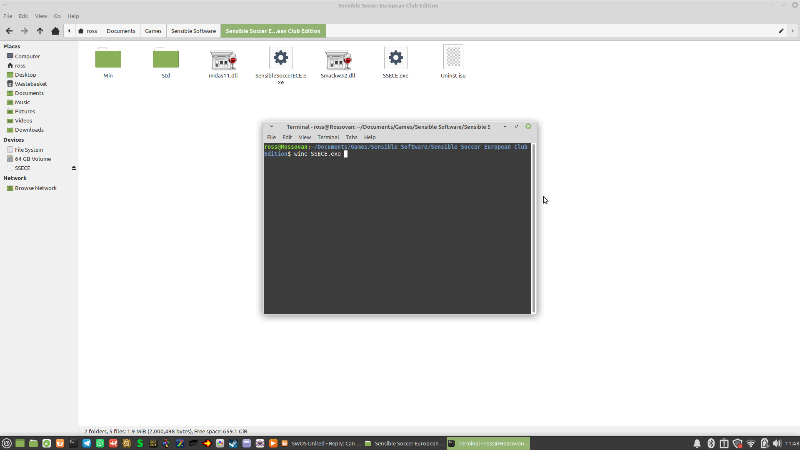Select the Uninst.isu file

click(453, 58)
